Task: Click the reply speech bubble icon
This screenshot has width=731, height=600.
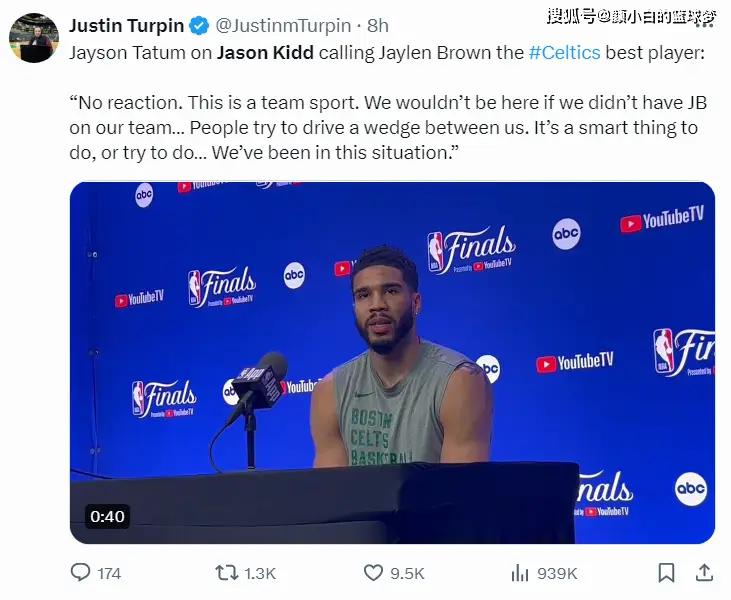Action: point(80,572)
